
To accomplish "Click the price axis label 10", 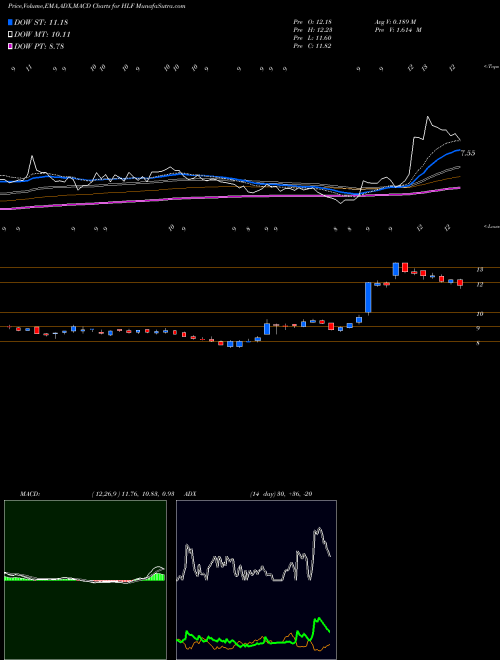I will click(x=480, y=314).
